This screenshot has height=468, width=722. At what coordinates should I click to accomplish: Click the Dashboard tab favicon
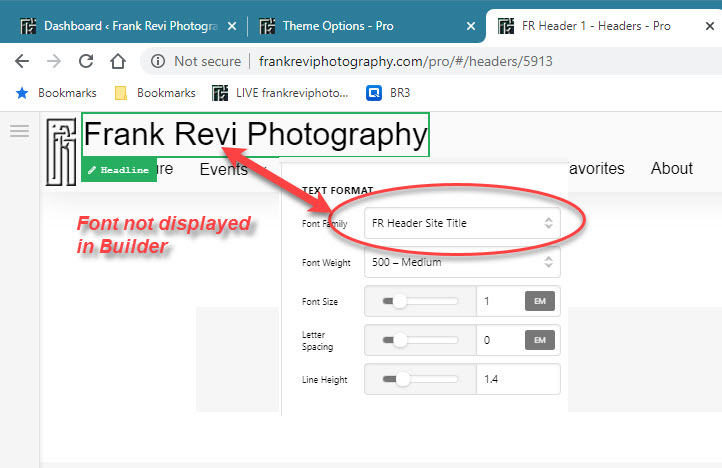[29, 26]
